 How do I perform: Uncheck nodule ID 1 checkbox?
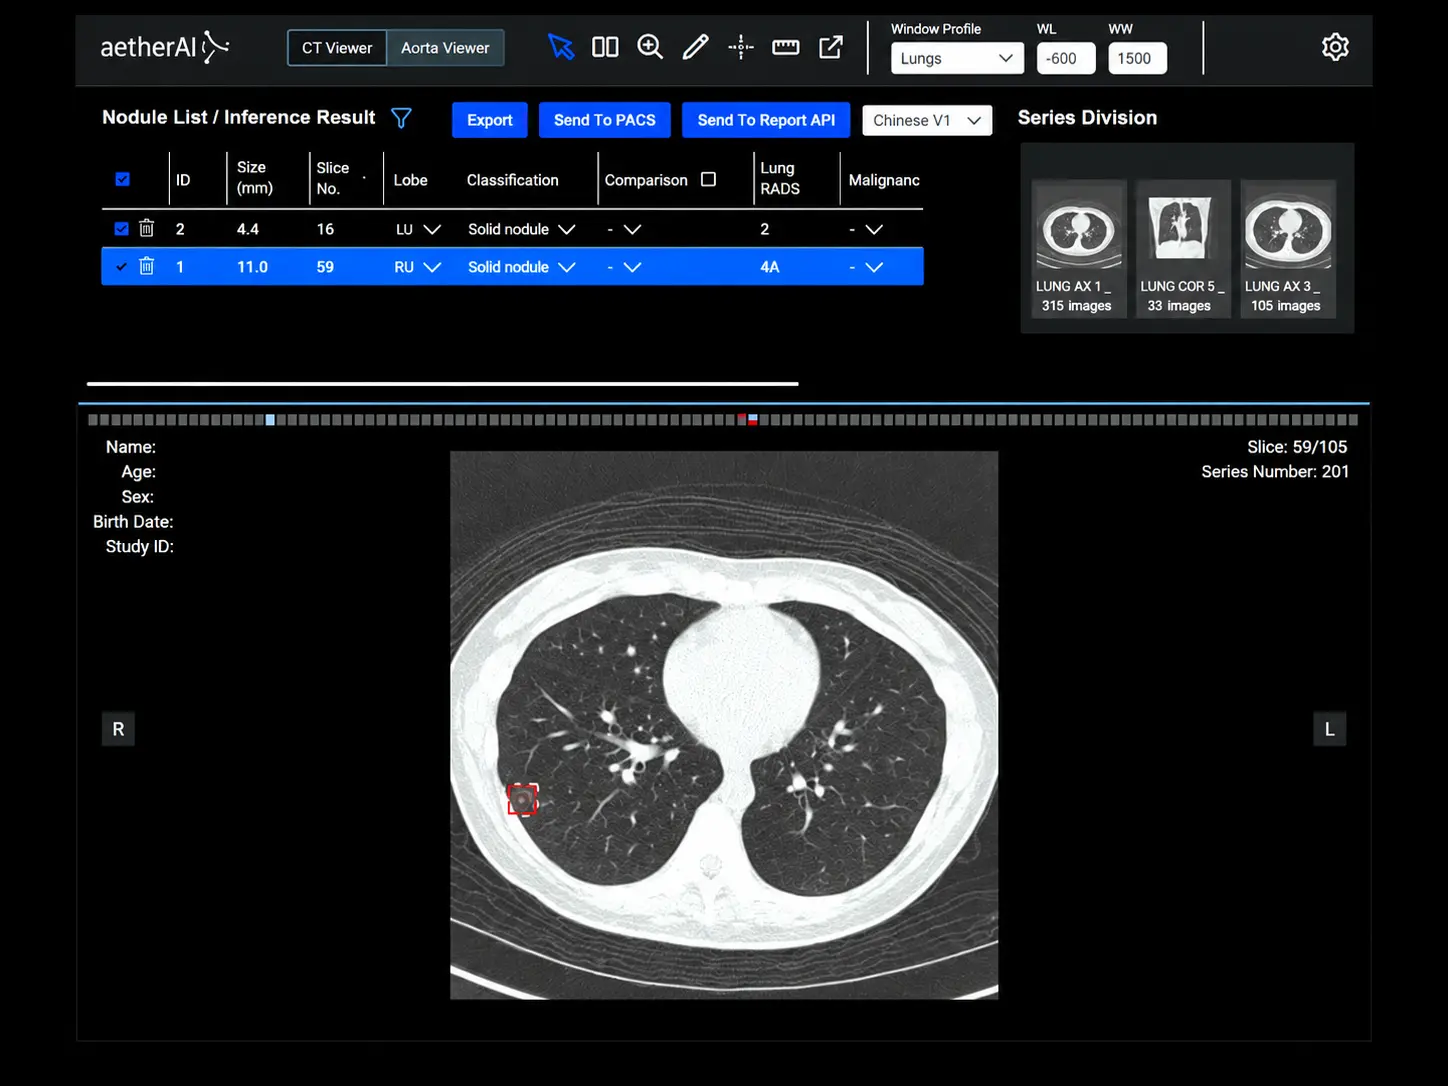[x=122, y=267]
